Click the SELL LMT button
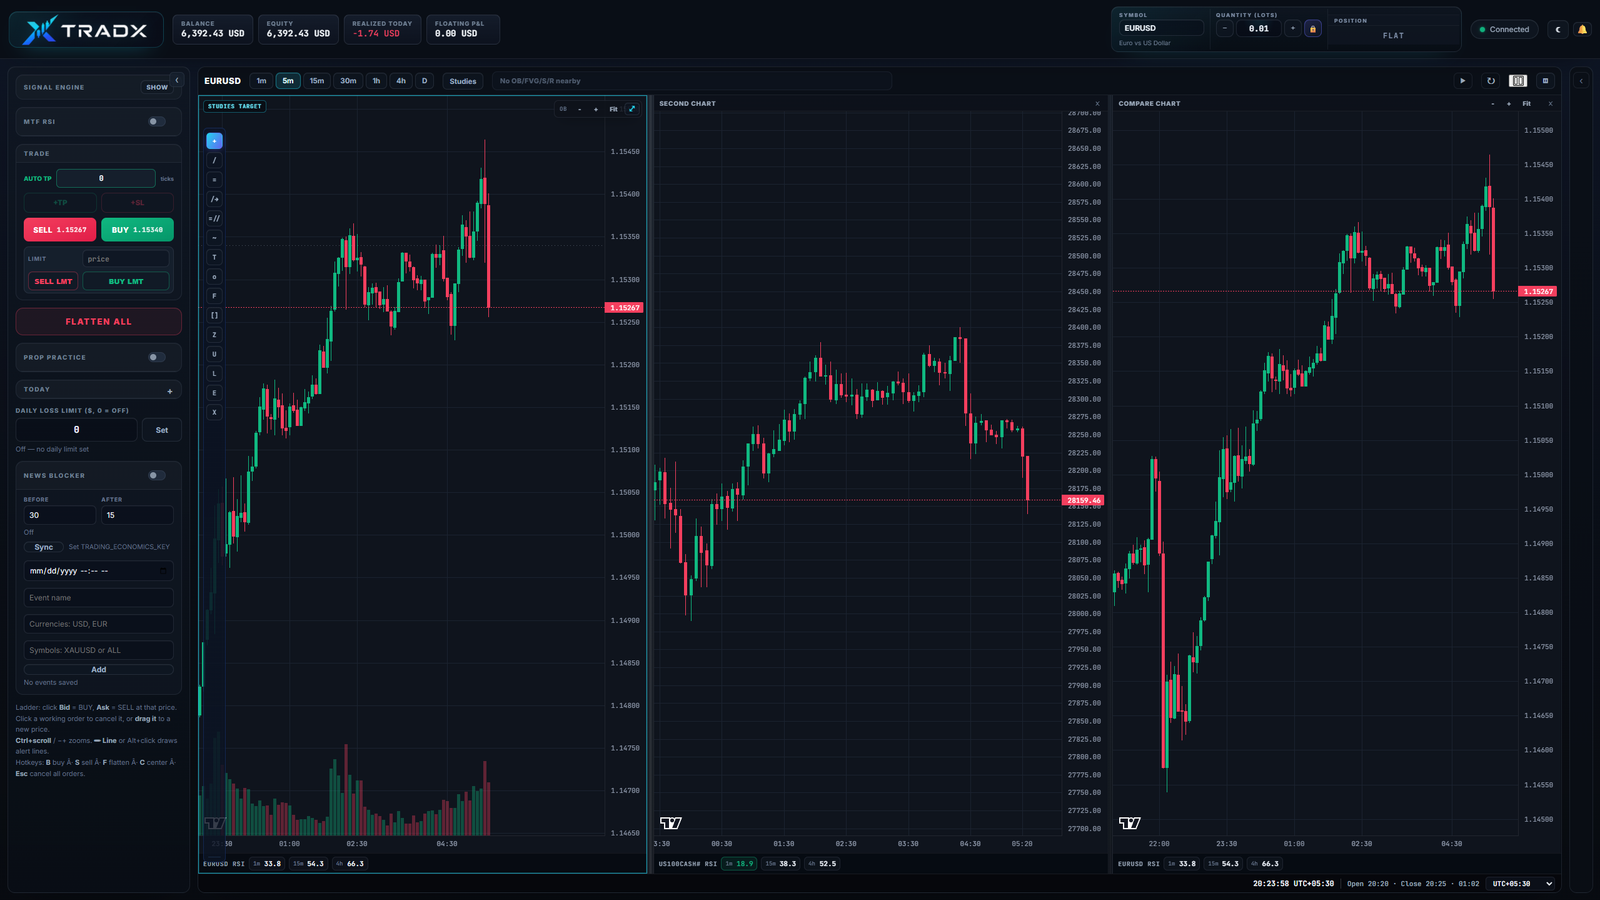Screen dimensions: 1600x900 pyautogui.click(x=53, y=282)
